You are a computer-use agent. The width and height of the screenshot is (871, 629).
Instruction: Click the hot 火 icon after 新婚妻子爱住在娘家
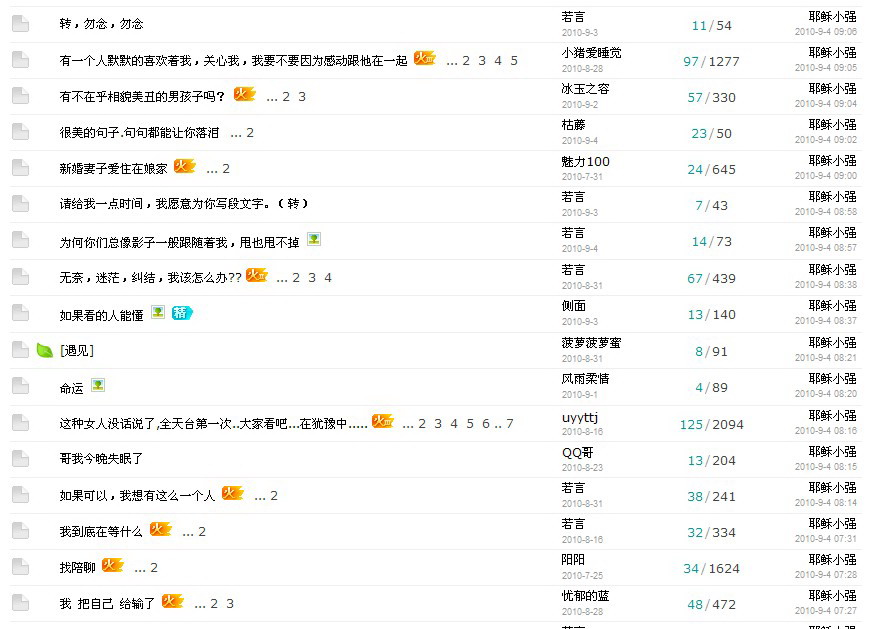click(184, 167)
